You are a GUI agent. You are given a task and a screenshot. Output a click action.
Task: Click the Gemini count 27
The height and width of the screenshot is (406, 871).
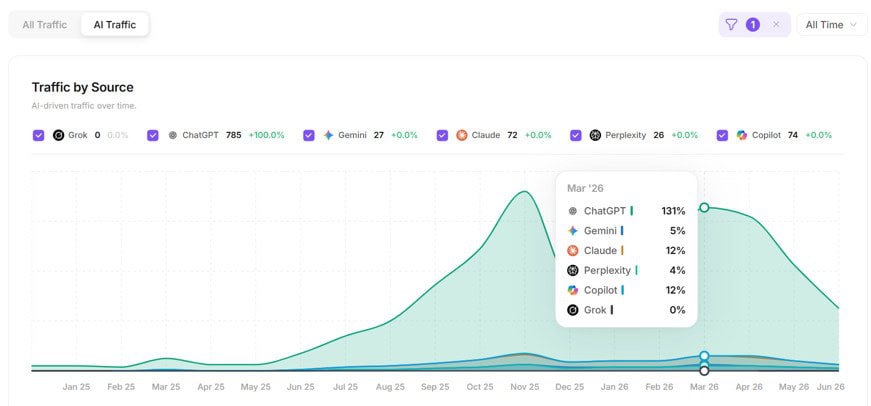tap(378, 135)
